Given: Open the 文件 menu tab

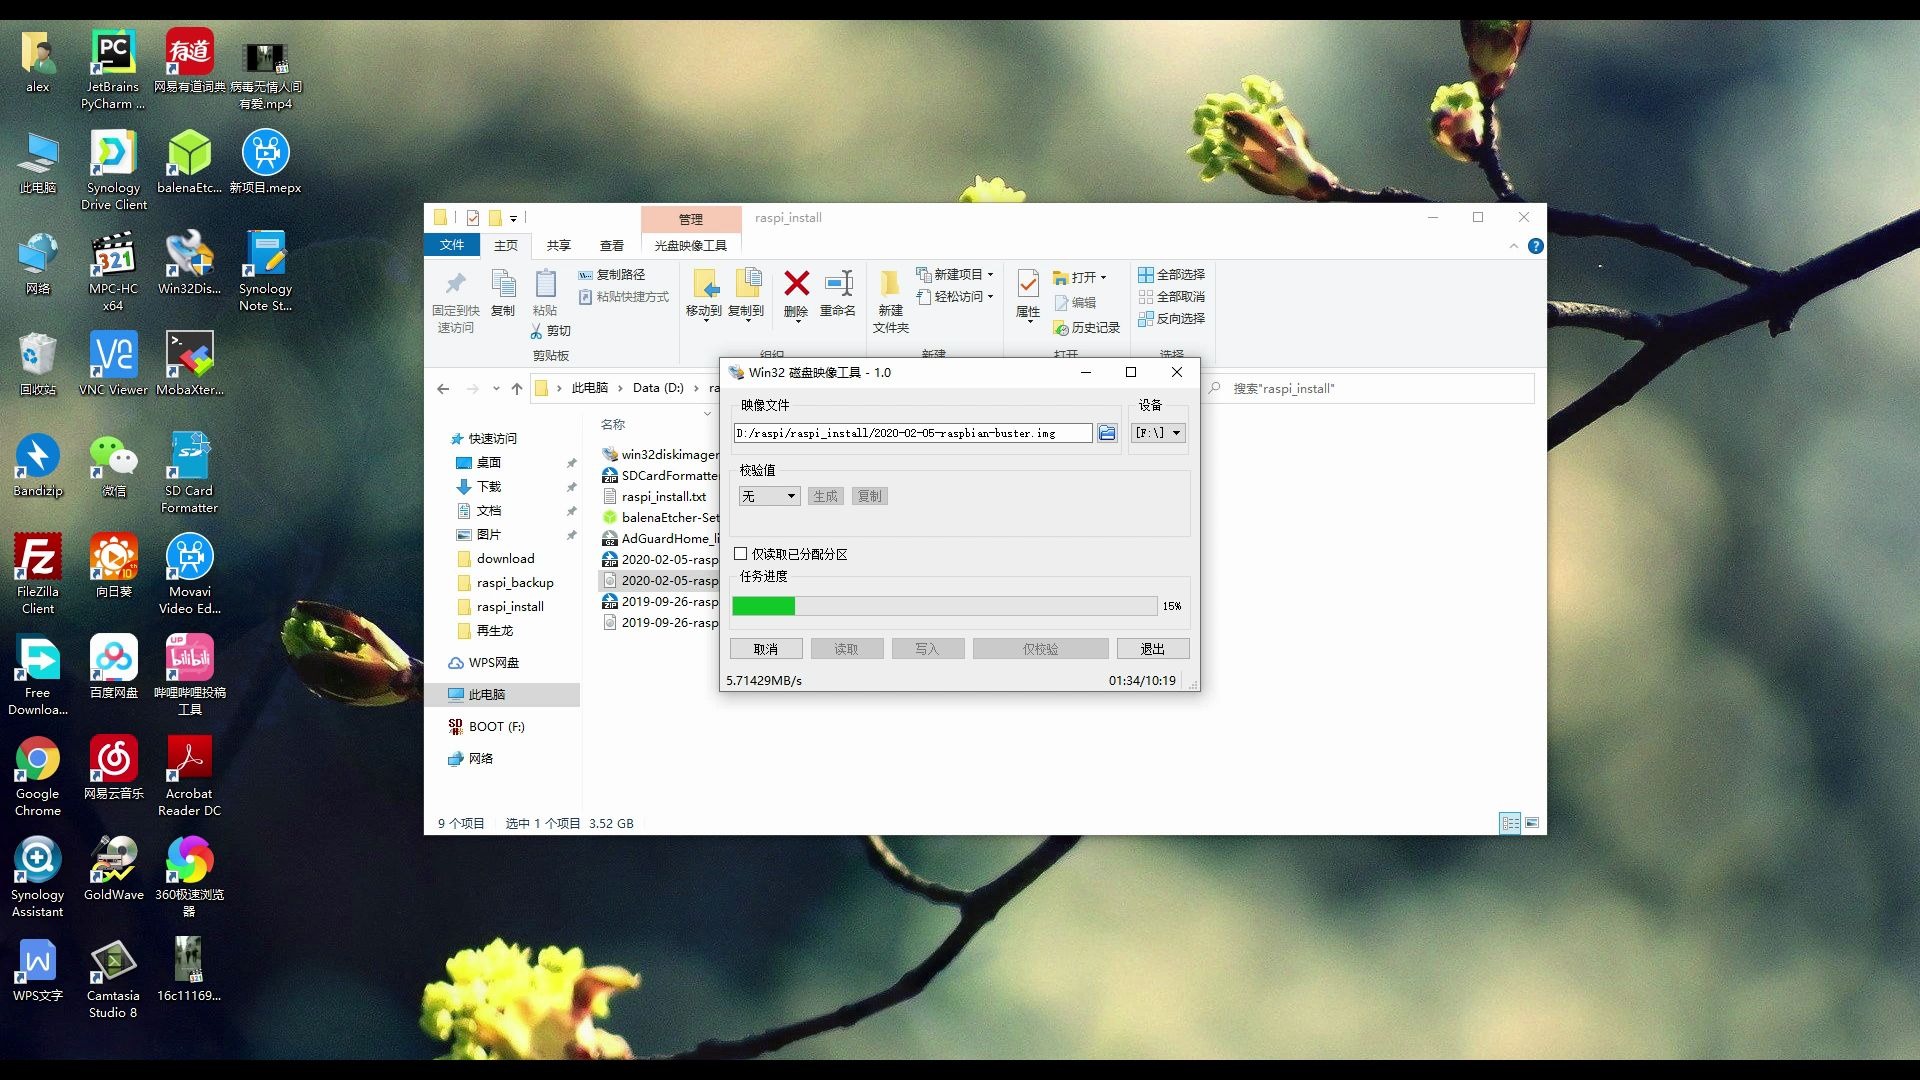Looking at the screenshot, I should (x=452, y=245).
